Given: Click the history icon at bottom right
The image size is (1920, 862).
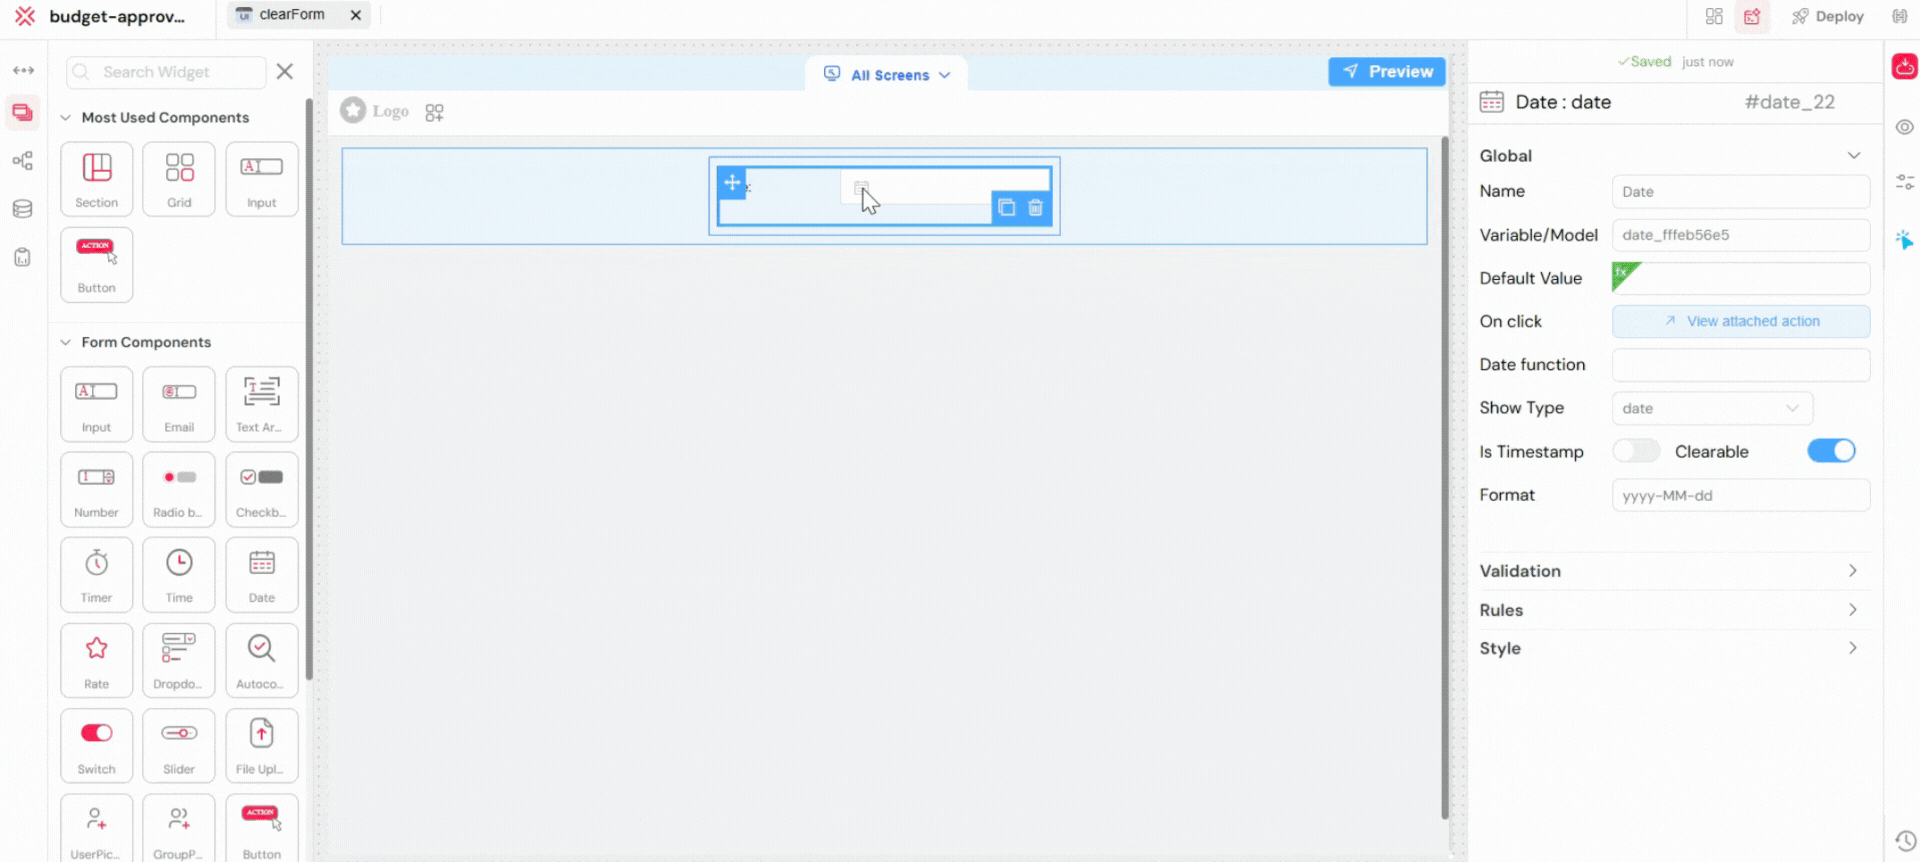Looking at the screenshot, I should click(x=1904, y=840).
